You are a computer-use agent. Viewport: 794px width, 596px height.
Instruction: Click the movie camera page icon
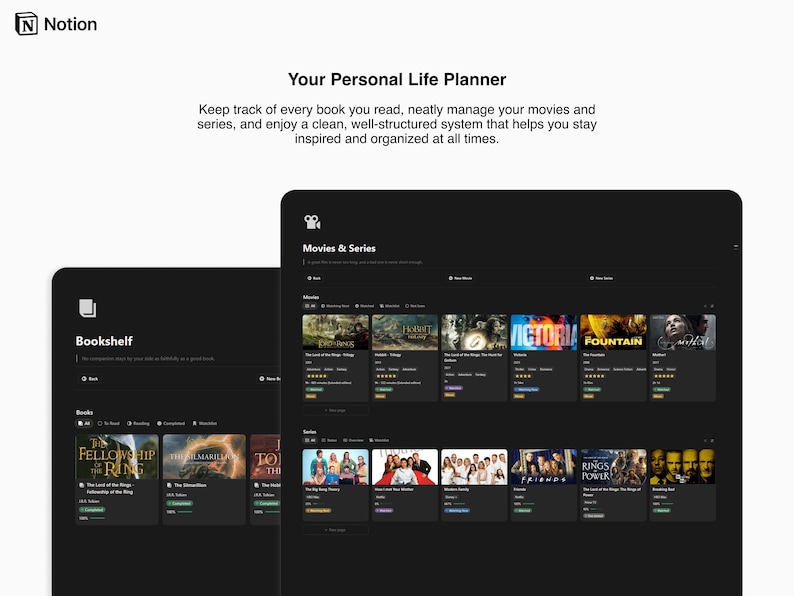(312, 222)
